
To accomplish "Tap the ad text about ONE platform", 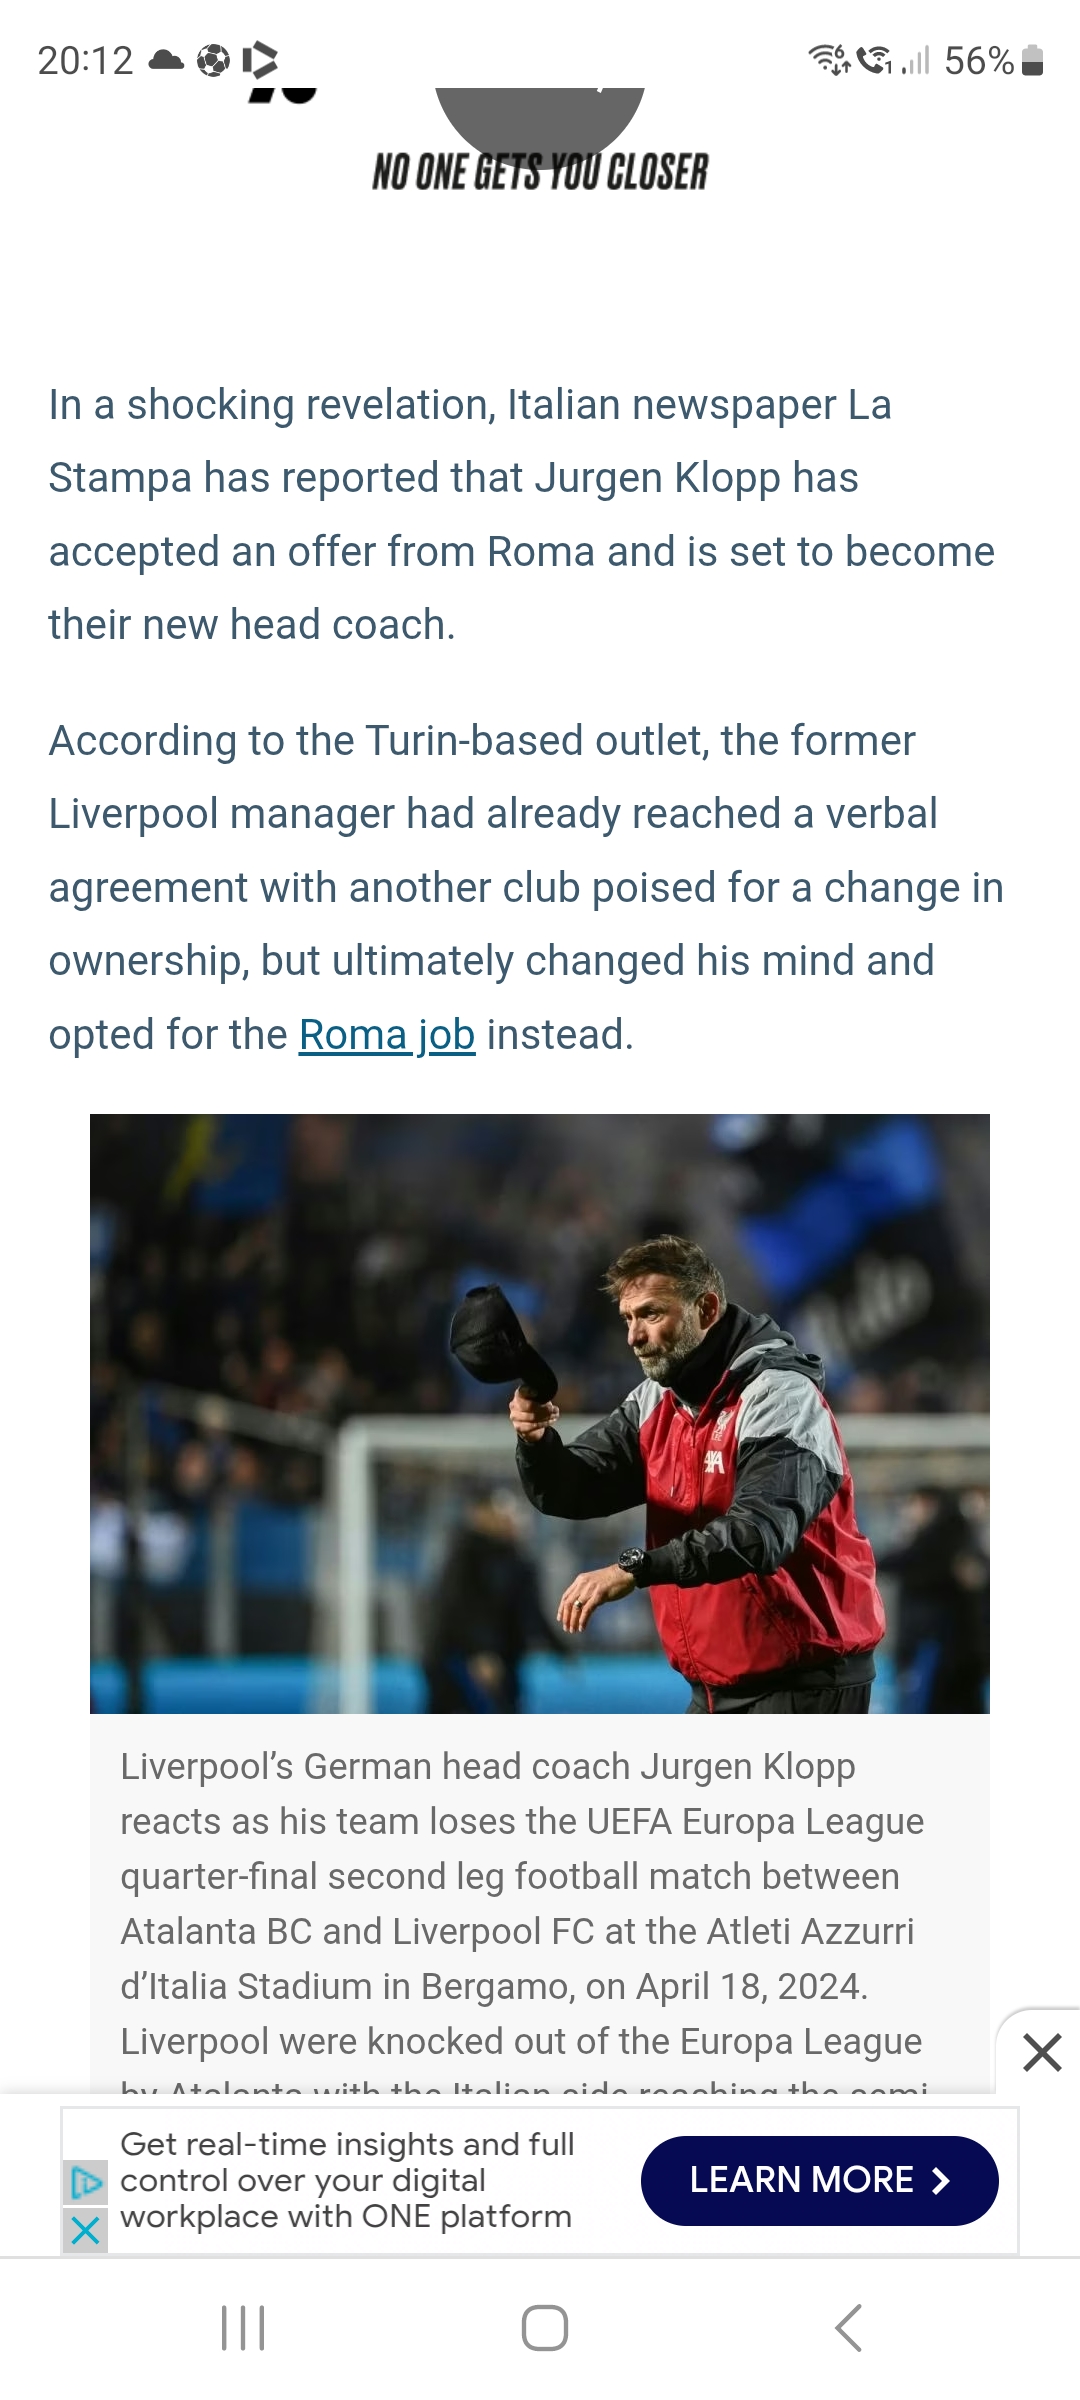I will click(346, 2180).
